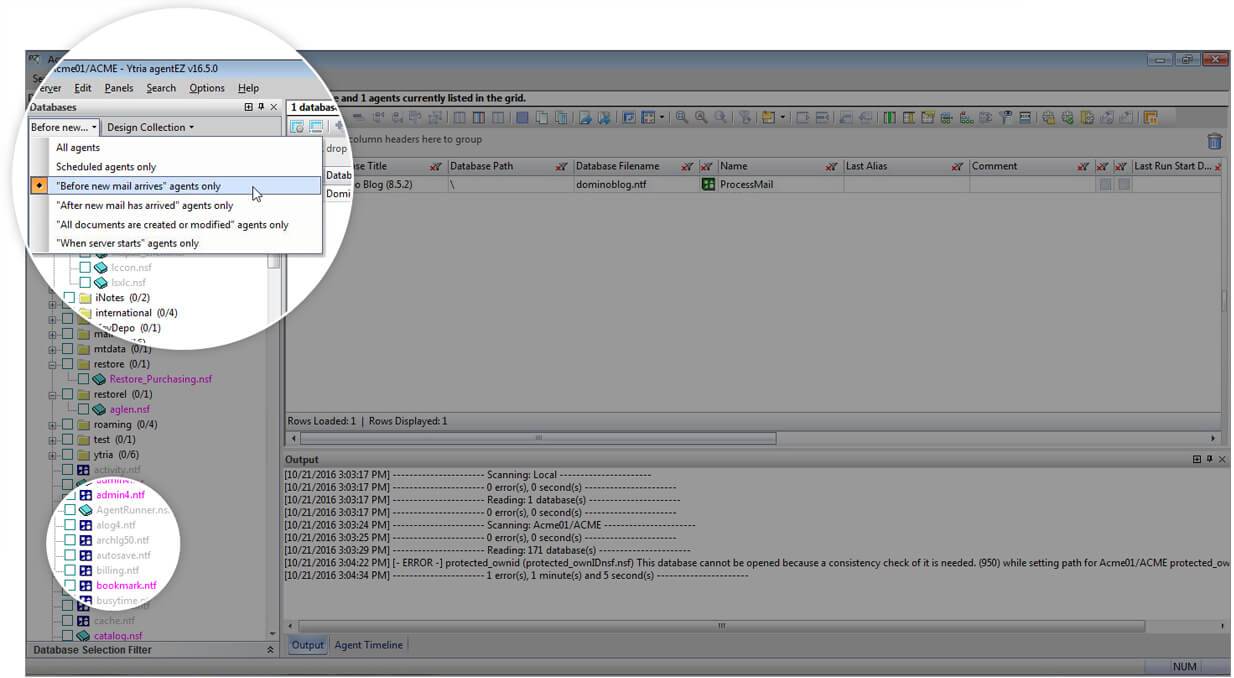Open the Options menu
This screenshot has height=678, width=1234.
pos(207,88)
